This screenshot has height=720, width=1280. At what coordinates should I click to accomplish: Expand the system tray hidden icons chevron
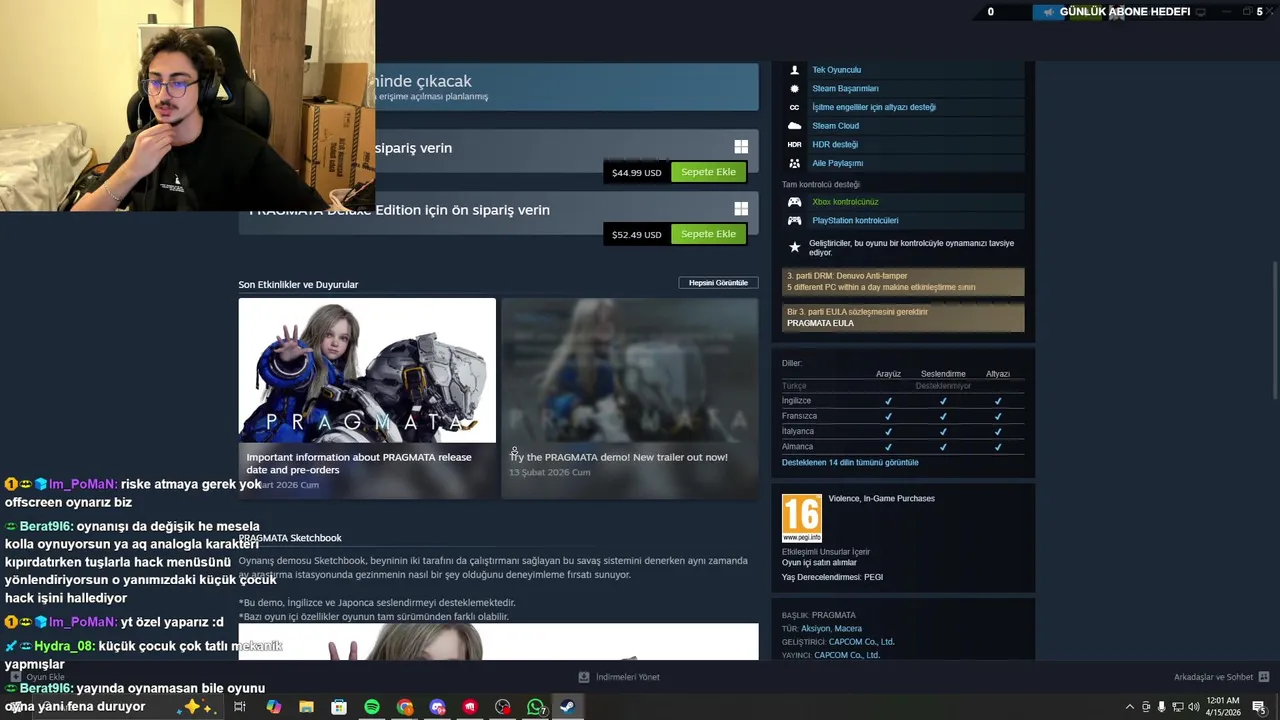pos(1130,707)
